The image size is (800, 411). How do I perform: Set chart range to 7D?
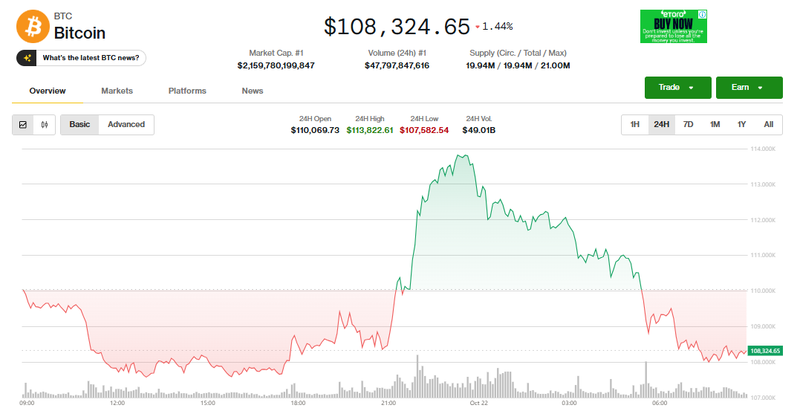click(688, 125)
